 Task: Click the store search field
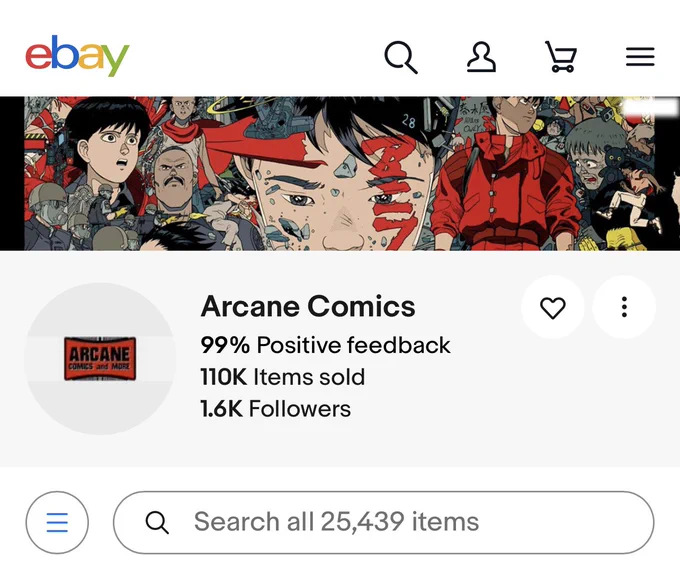coord(384,522)
